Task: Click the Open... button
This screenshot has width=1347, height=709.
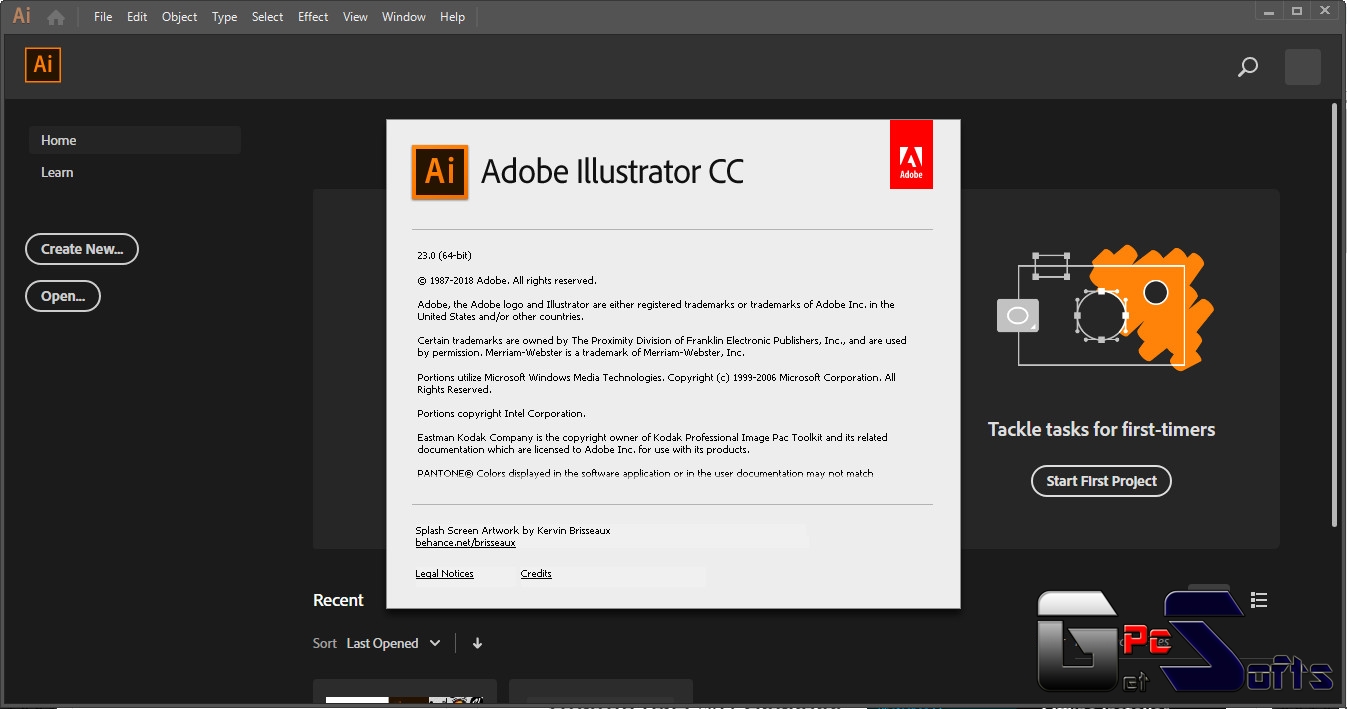Action: coord(63,296)
